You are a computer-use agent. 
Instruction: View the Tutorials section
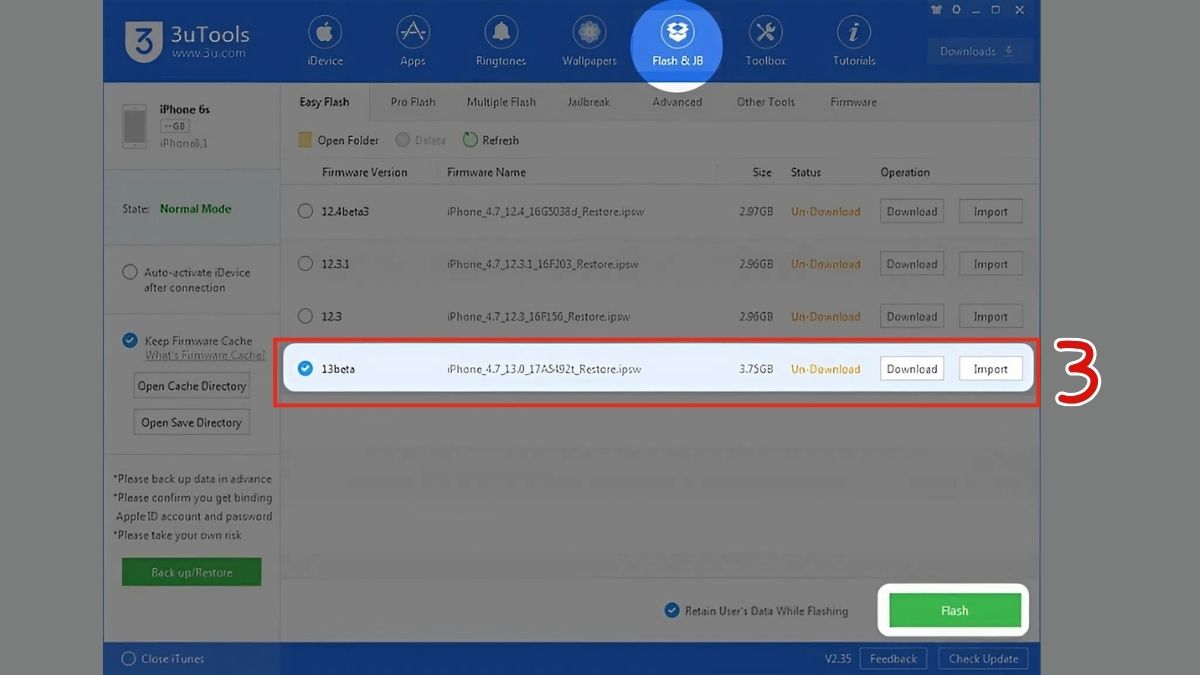tap(852, 40)
